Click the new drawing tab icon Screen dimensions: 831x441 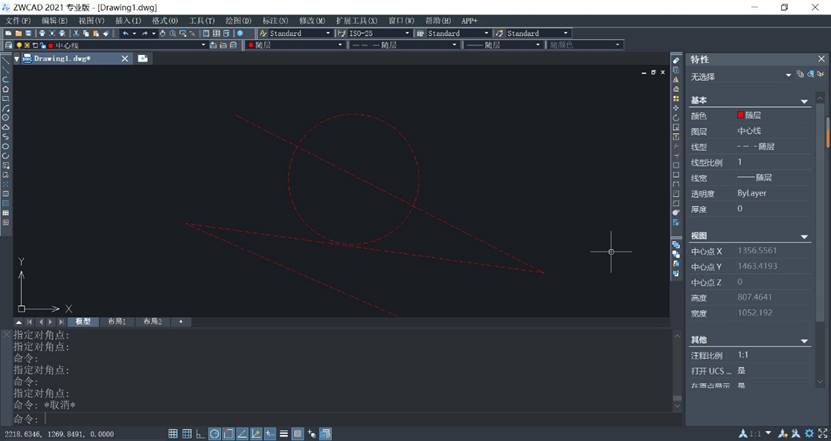143,58
